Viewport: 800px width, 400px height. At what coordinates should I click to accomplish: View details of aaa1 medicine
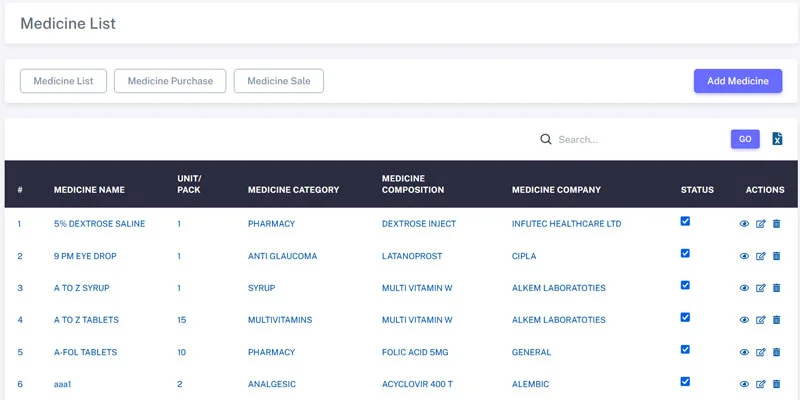pyautogui.click(x=744, y=384)
